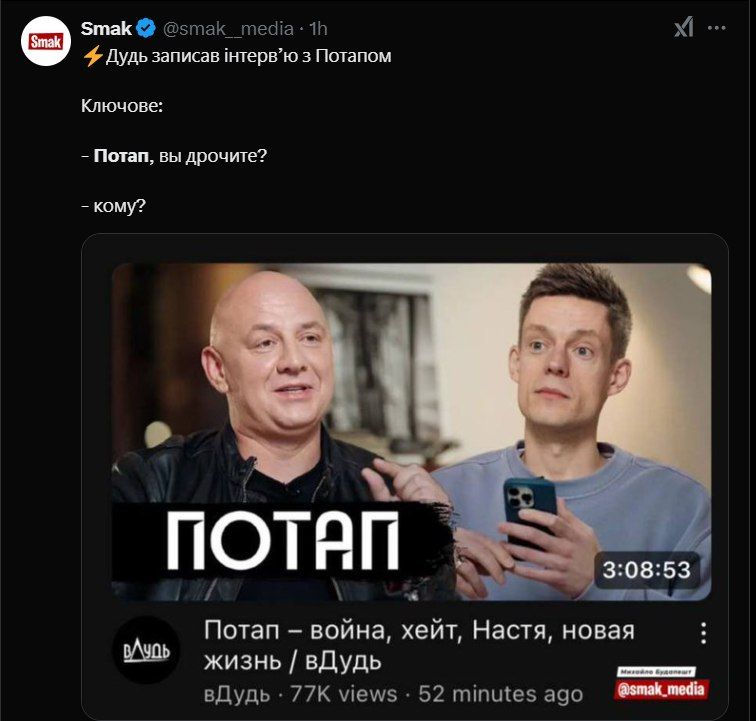Click the headline 'Дудь записав інтерв'ю з Потапом'
This screenshot has height=721, width=756.
(x=249, y=56)
